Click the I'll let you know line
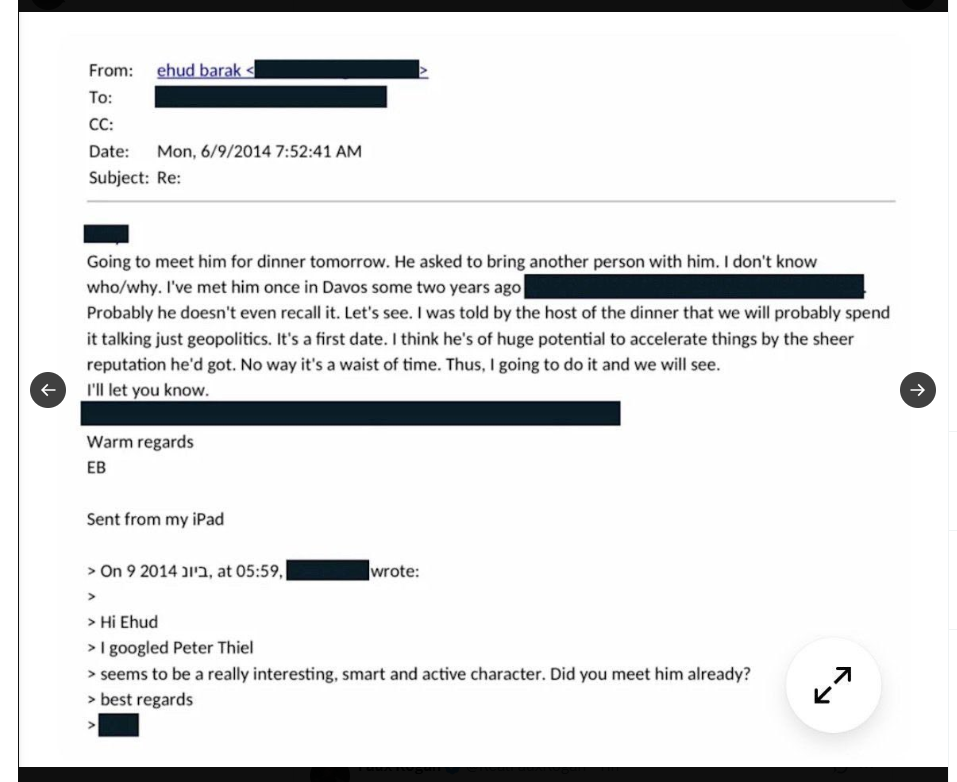This screenshot has height=782, width=957. click(148, 390)
